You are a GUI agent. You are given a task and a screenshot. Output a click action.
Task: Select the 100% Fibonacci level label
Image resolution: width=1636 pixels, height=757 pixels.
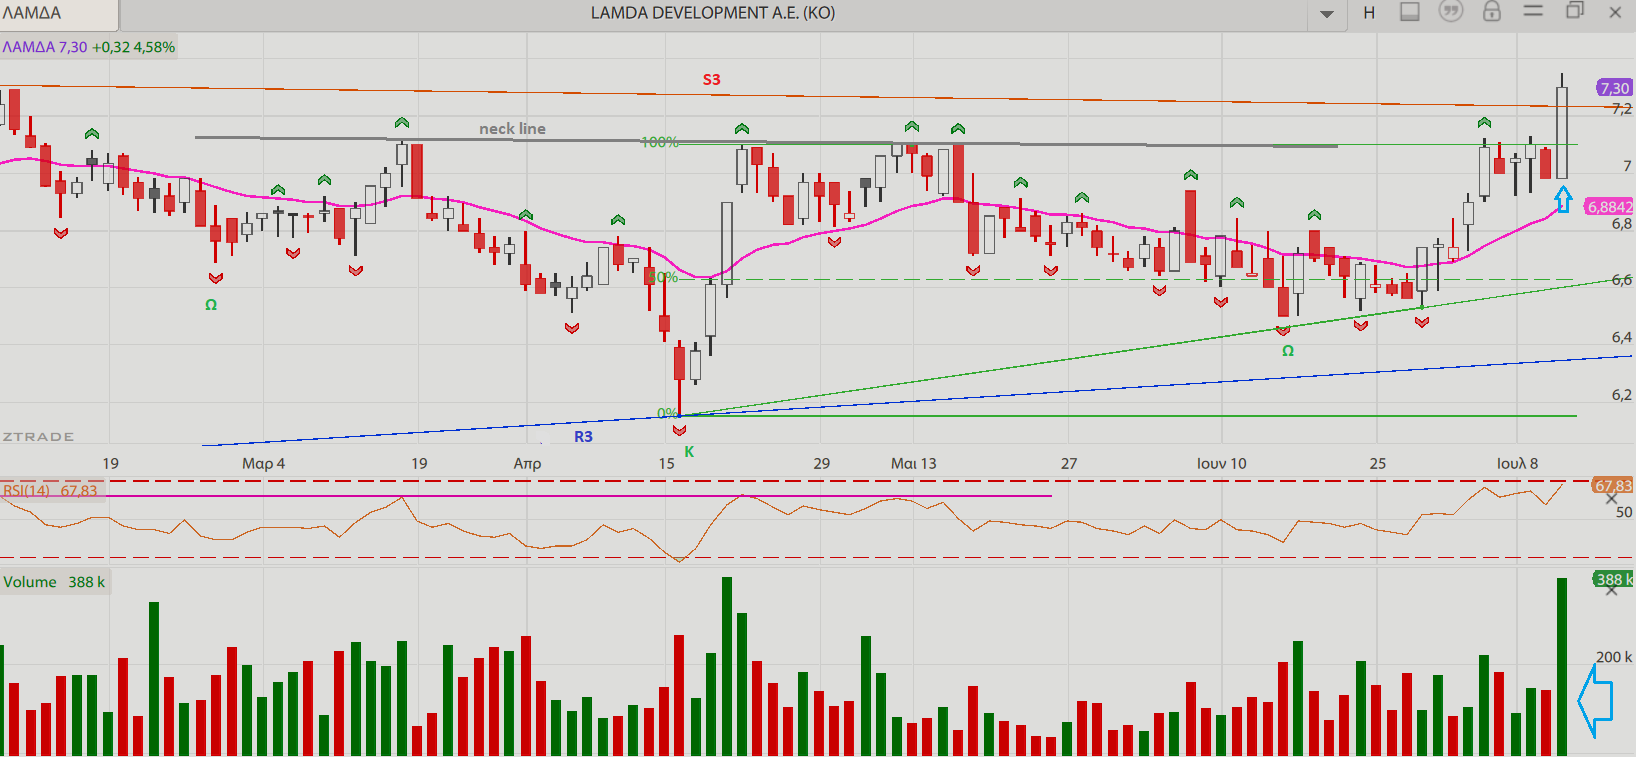[x=660, y=142]
